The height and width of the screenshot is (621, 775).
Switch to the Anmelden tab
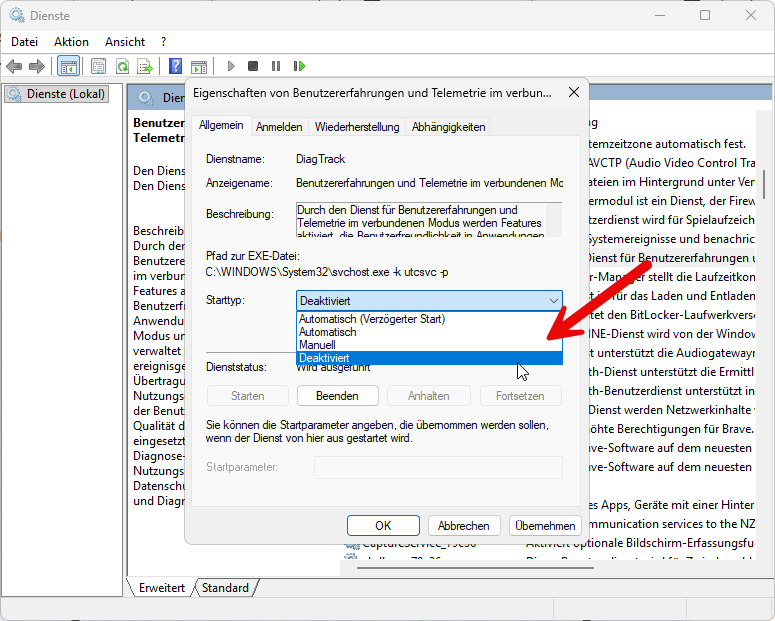[x=279, y=127]
